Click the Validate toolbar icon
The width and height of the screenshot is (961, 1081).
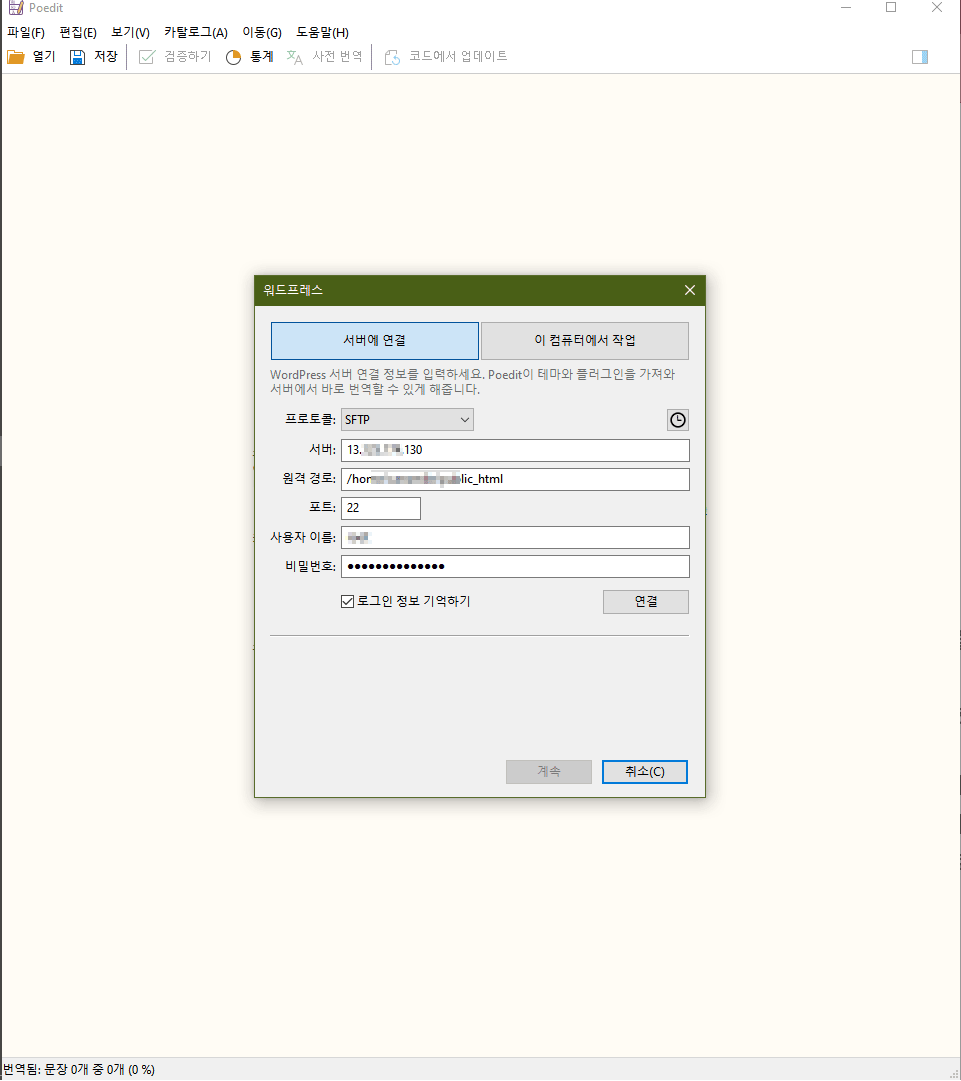pyautogui.click(x=147, y=57)
